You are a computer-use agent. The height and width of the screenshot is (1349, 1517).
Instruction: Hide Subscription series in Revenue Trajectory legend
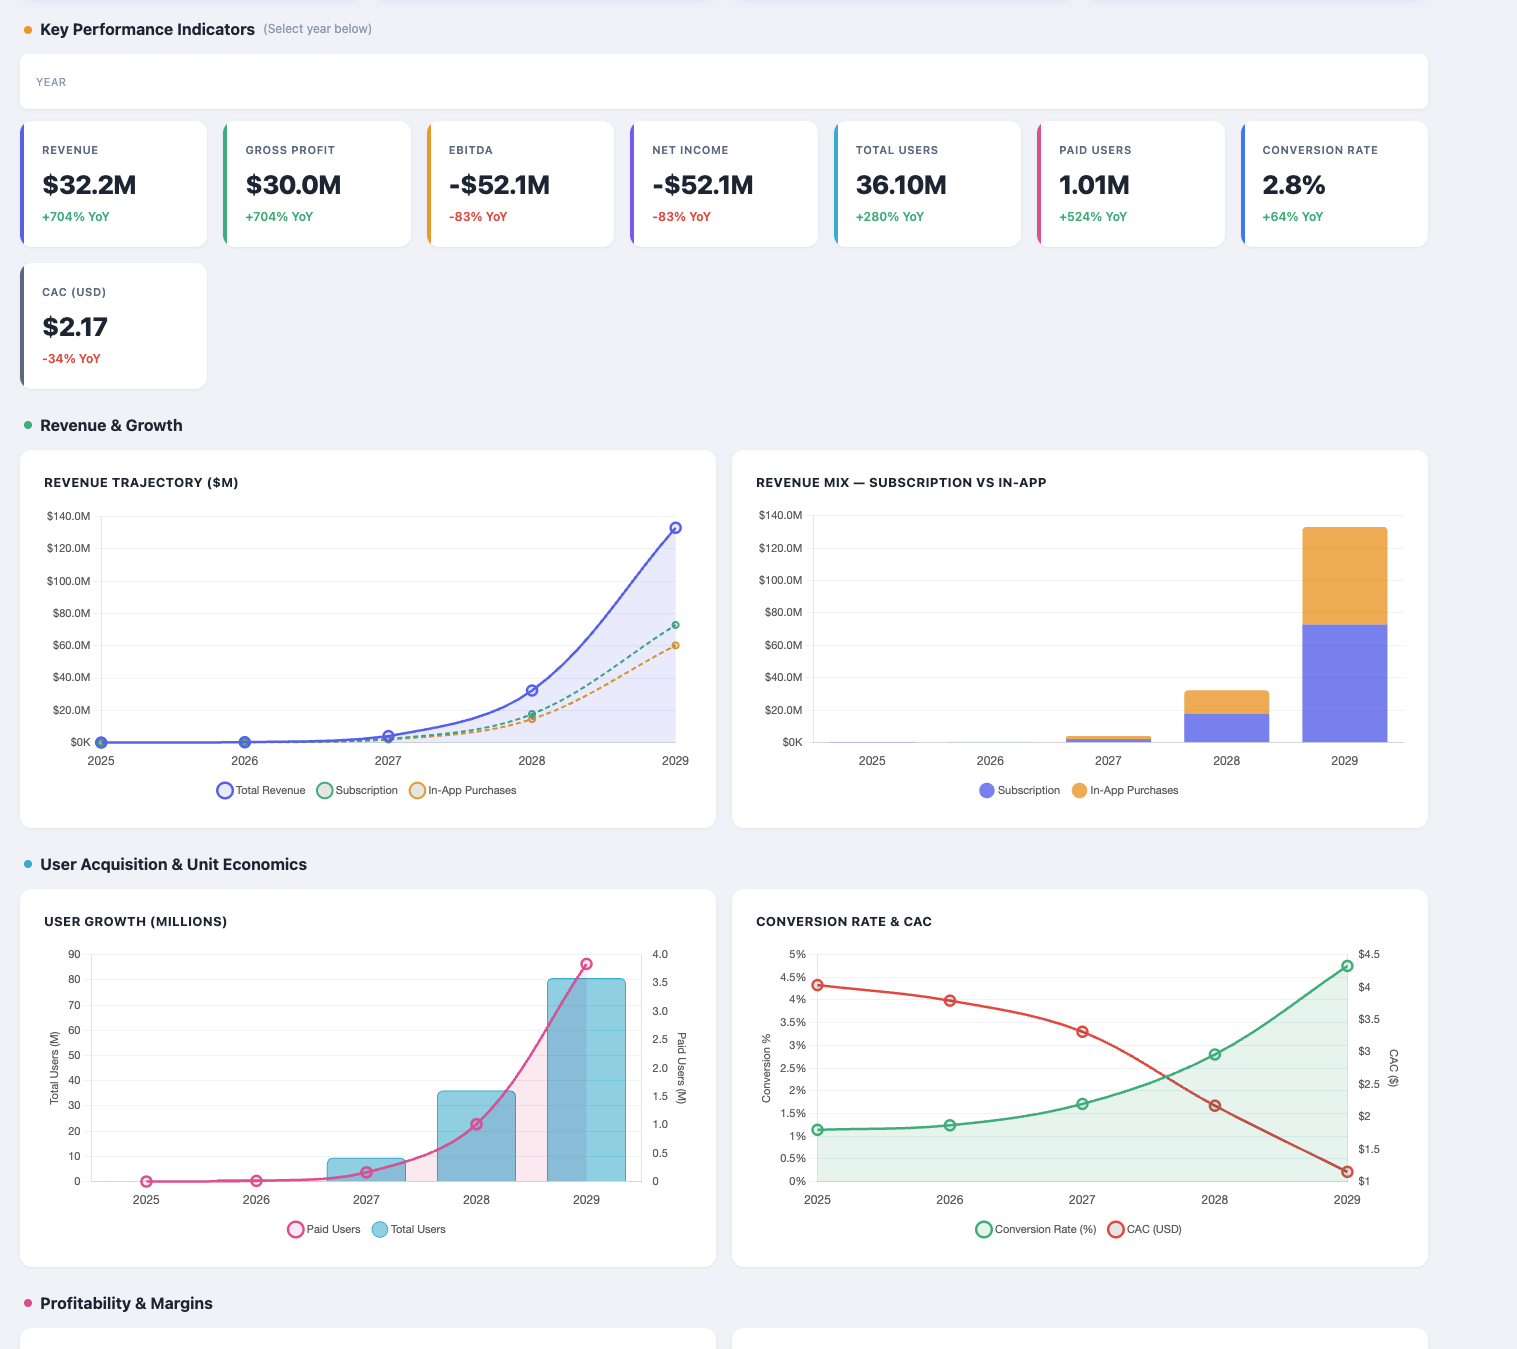(x=357, y=790)
